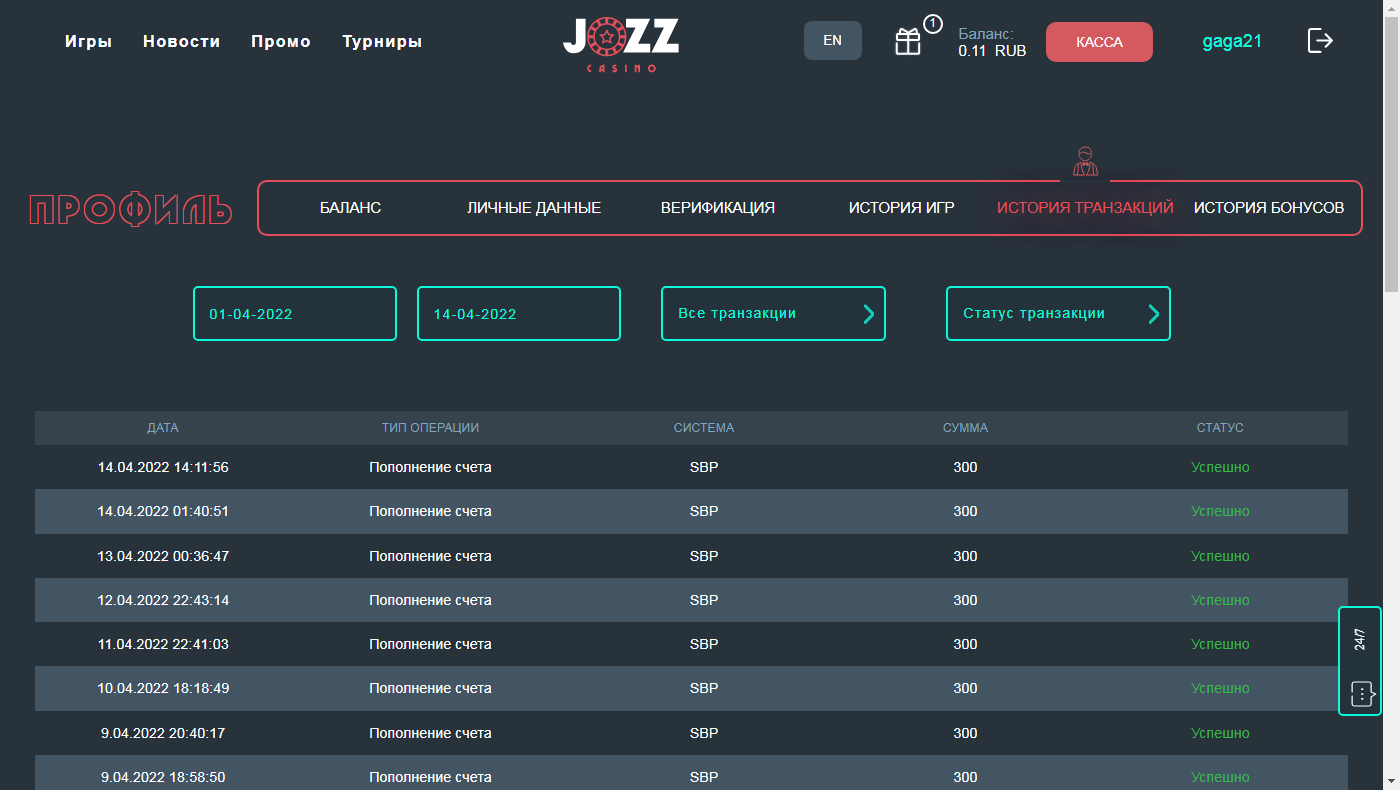Open the Промо menu item

click(281, 42)
